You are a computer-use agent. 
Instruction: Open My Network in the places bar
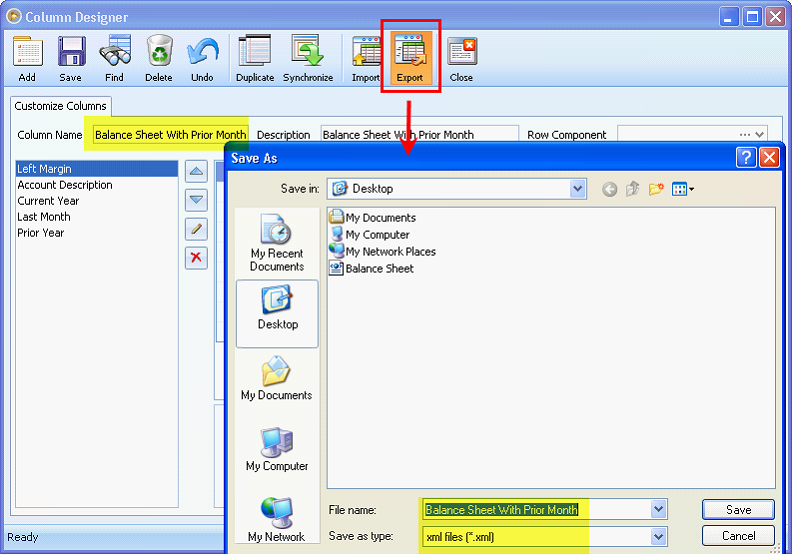point(277,520)
